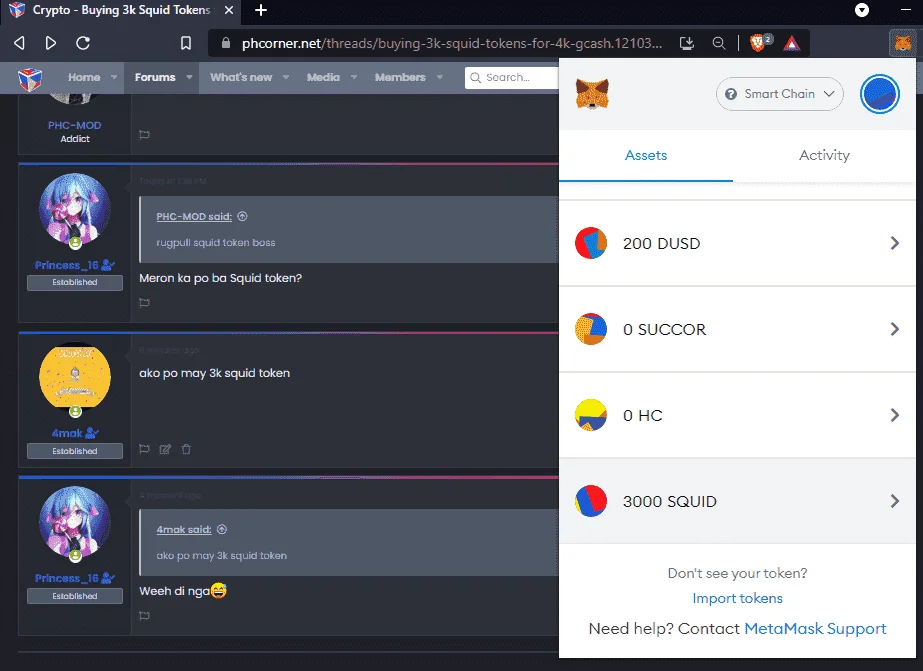Screen dimensions: 923x671
Task: Expand HC row chevron
Action: click(895, 415)
